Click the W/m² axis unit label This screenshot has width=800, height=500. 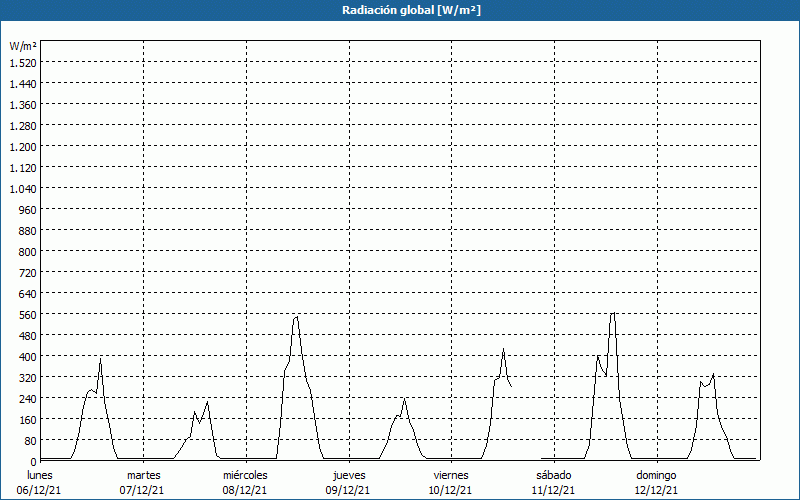pyautogui.click(x=23, y=46)
